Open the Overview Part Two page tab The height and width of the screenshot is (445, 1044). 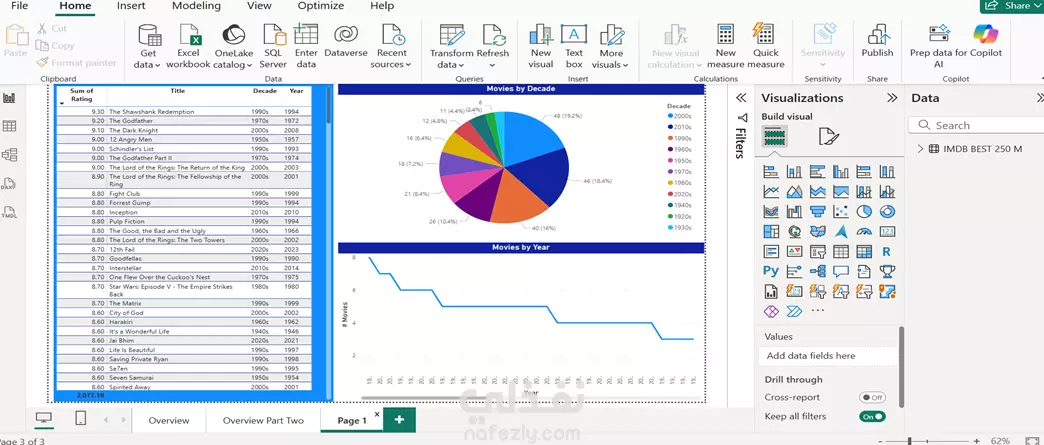(263, 420)
